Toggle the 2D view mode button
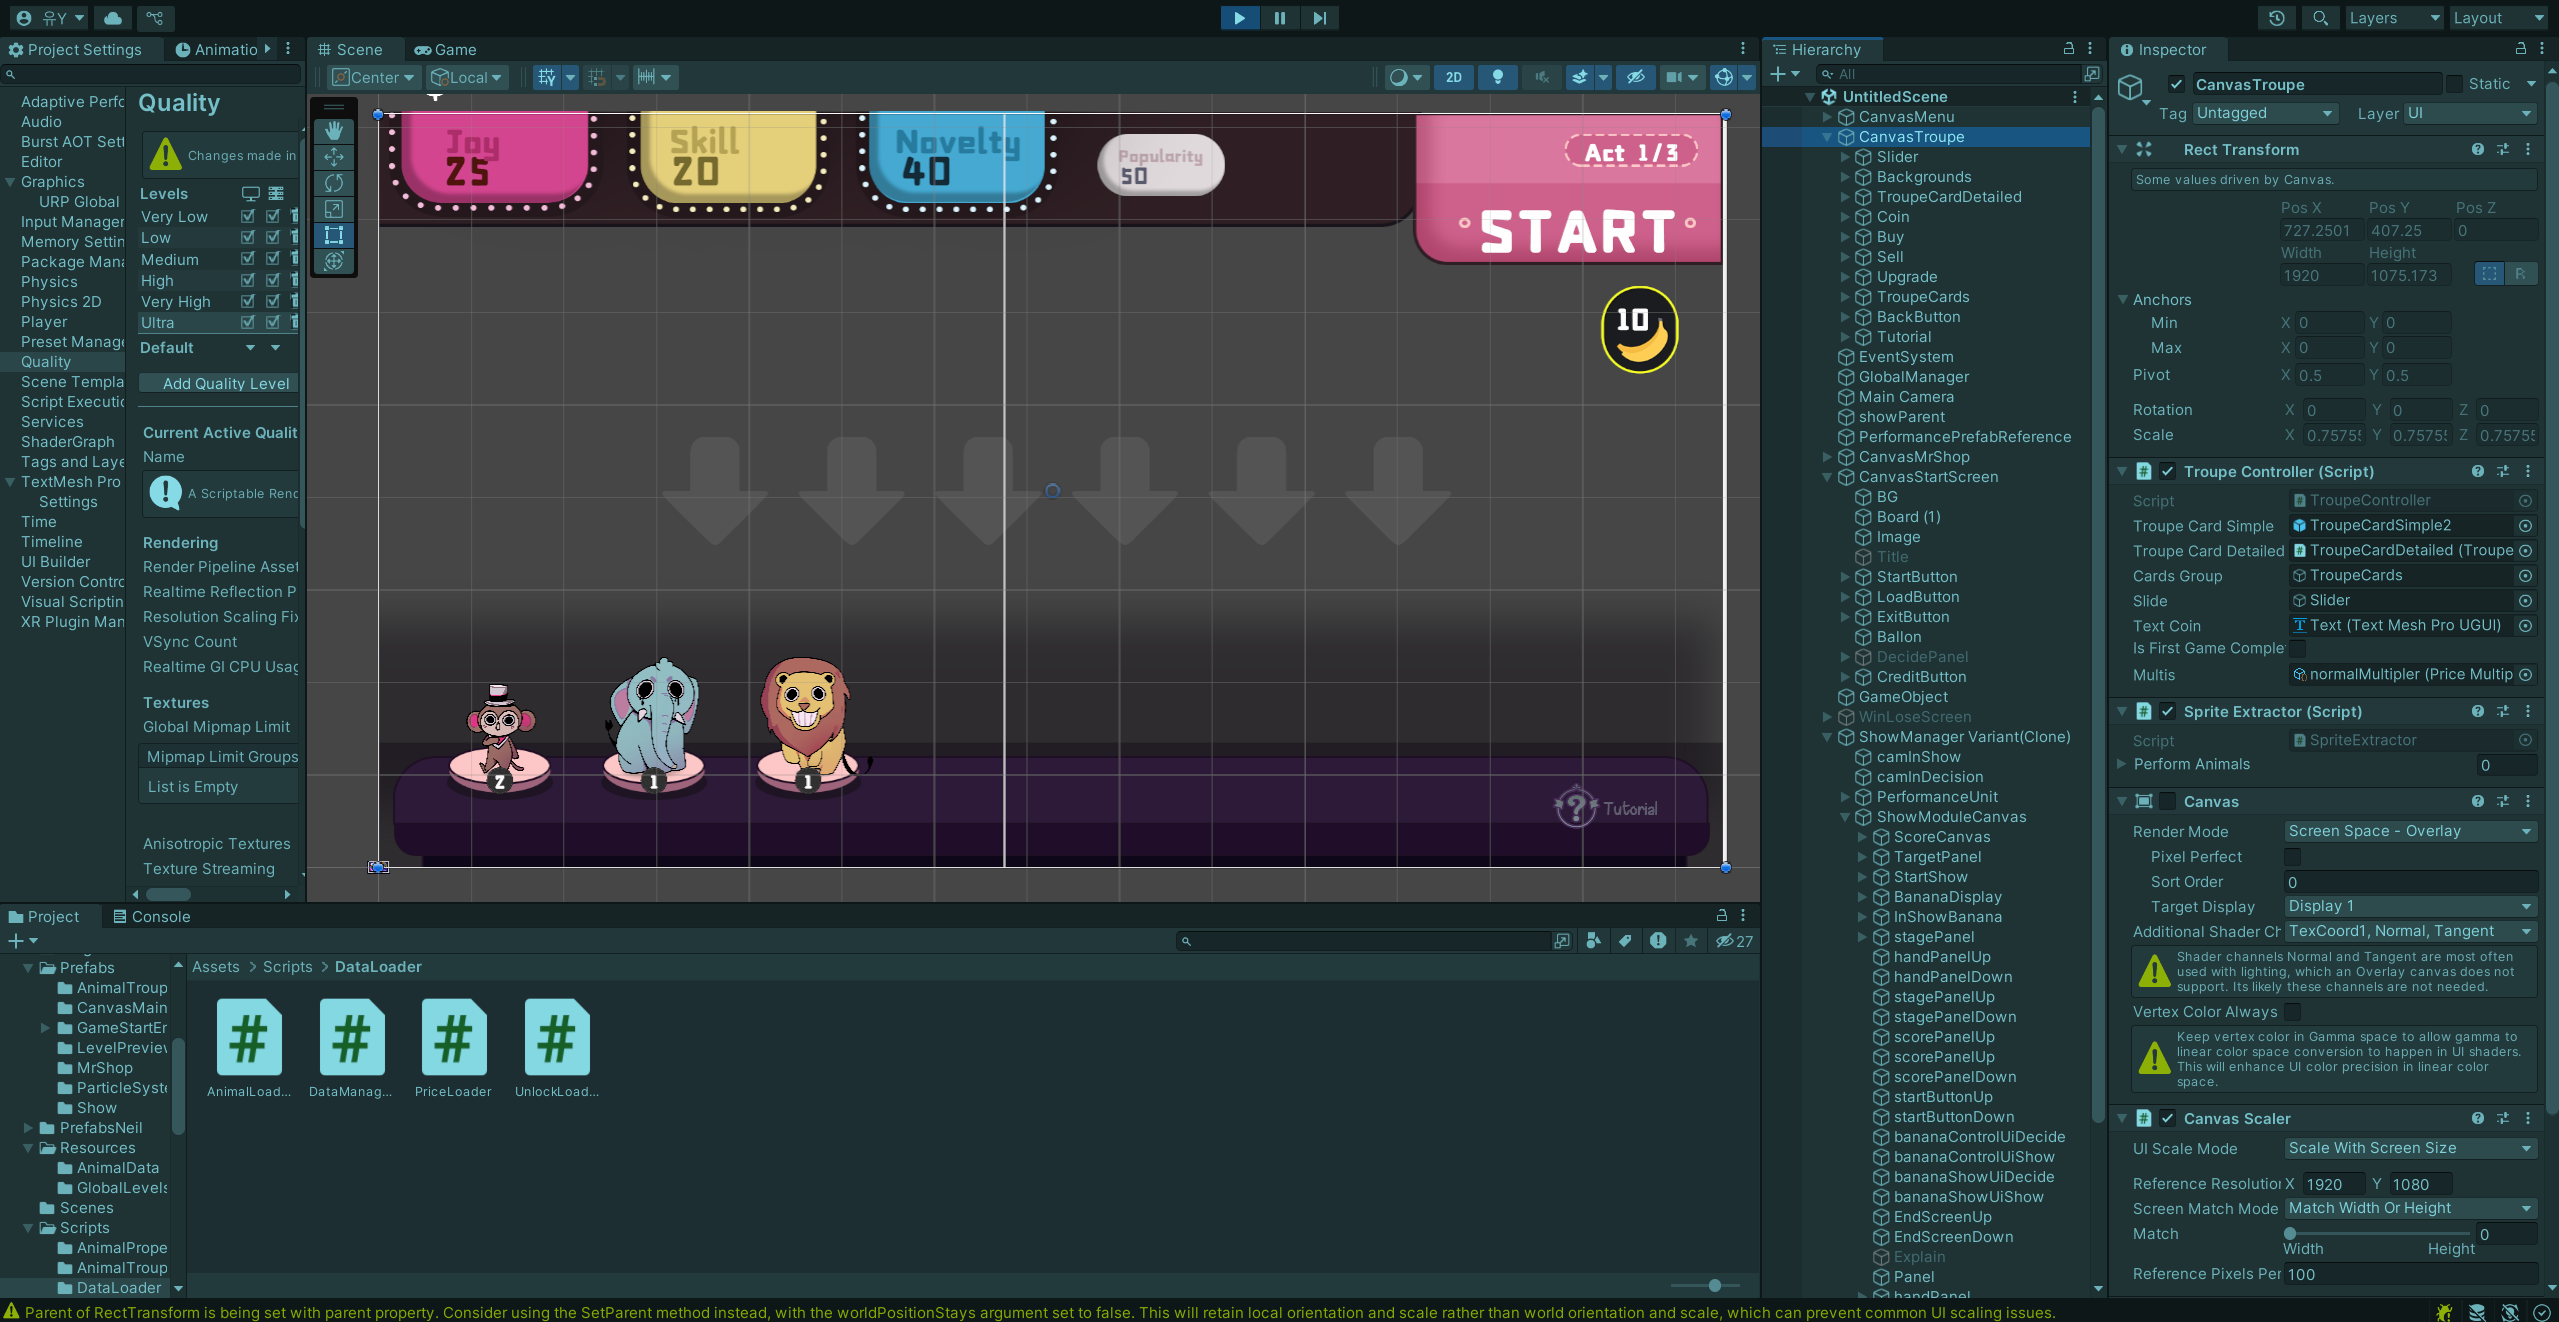This screenshot has width=2559, height=1322. [1453, 77]
